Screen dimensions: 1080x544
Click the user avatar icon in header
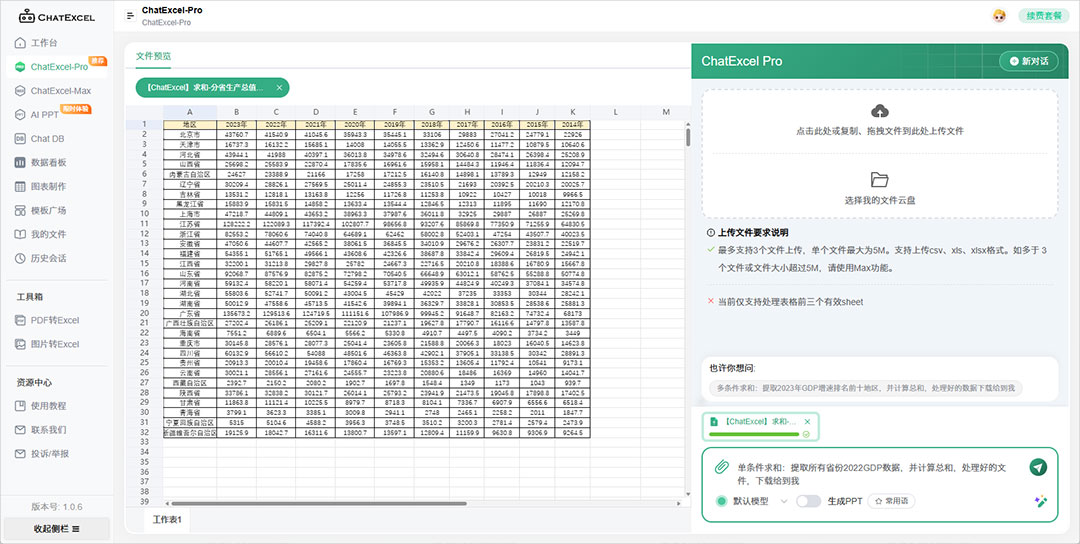(998, 15)
